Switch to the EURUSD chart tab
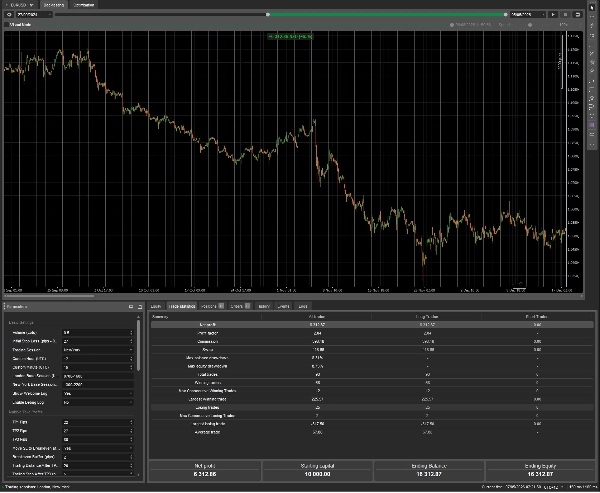 [x=20, y=5]
